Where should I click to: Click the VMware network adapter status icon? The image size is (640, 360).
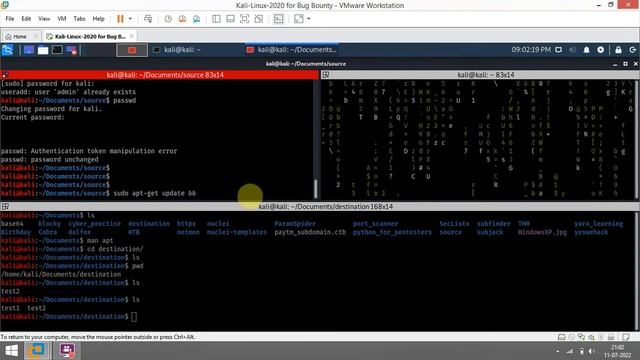[x=581, y=337]
